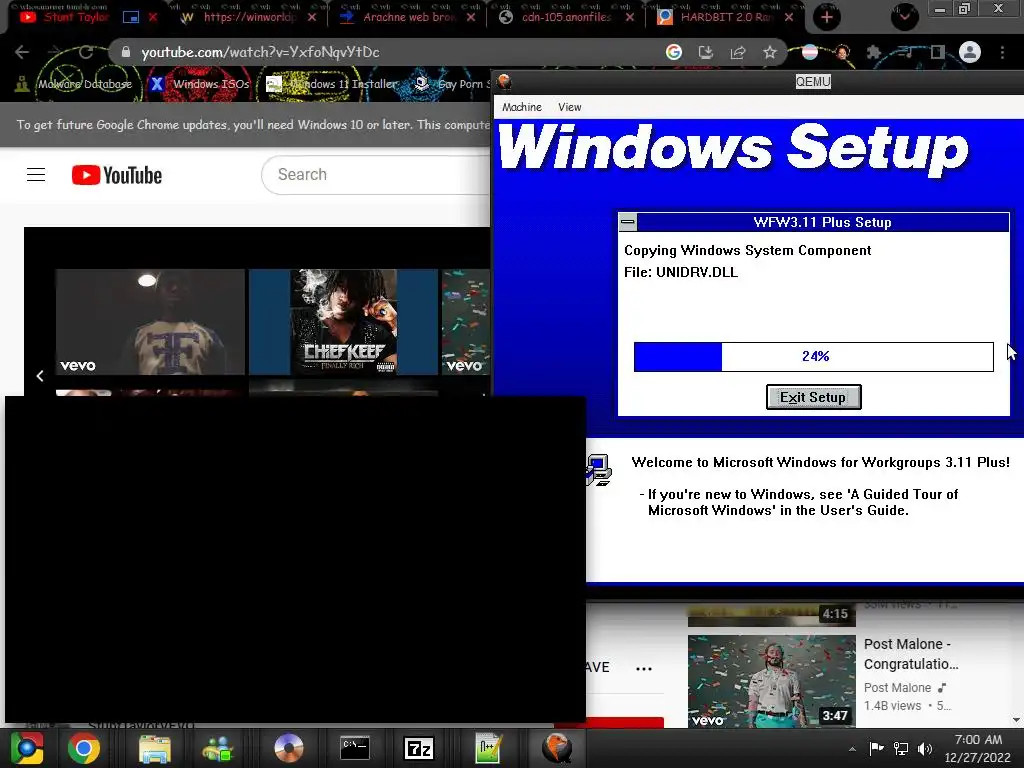
Task: Open the first vevo video thumbnail
Action: point(150,321)
